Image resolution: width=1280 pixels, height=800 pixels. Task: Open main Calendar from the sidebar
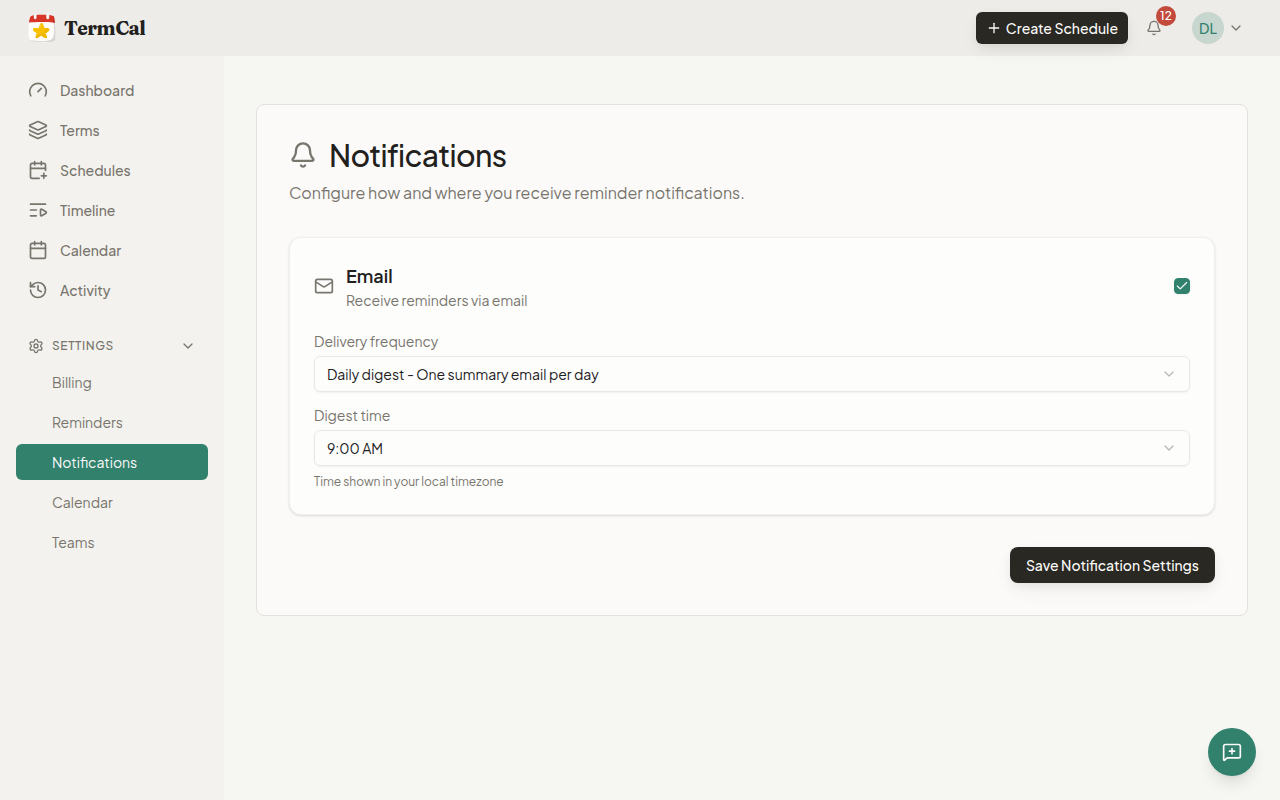pyautogui.click(x=90, y=251)
